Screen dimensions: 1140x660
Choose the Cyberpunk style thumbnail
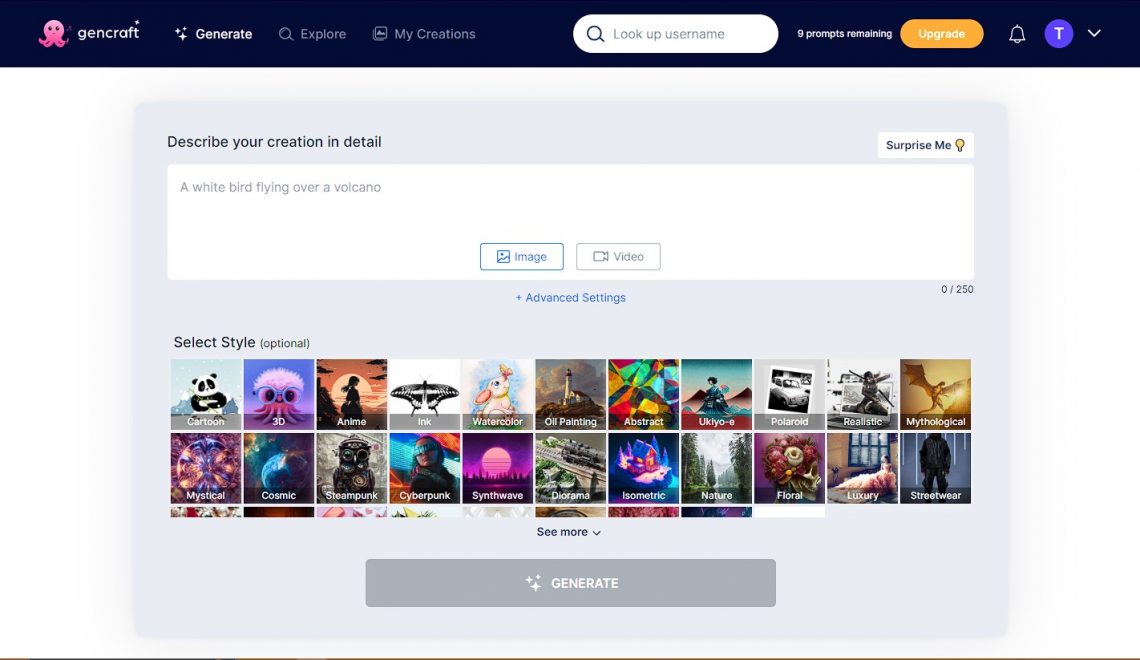[x=425, y=468]
